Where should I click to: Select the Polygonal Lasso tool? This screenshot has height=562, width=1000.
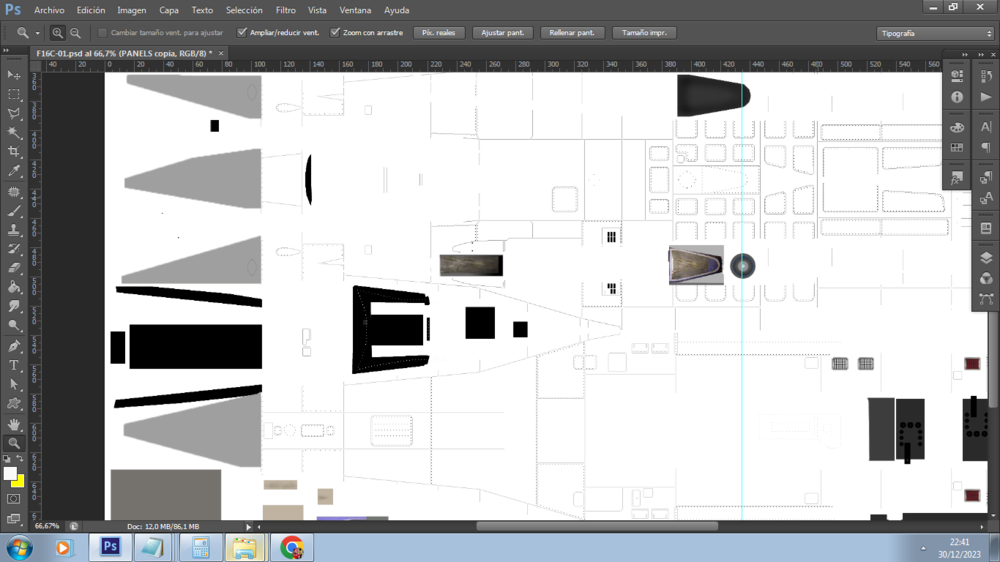pyautogui.click(x=14, y=114)
